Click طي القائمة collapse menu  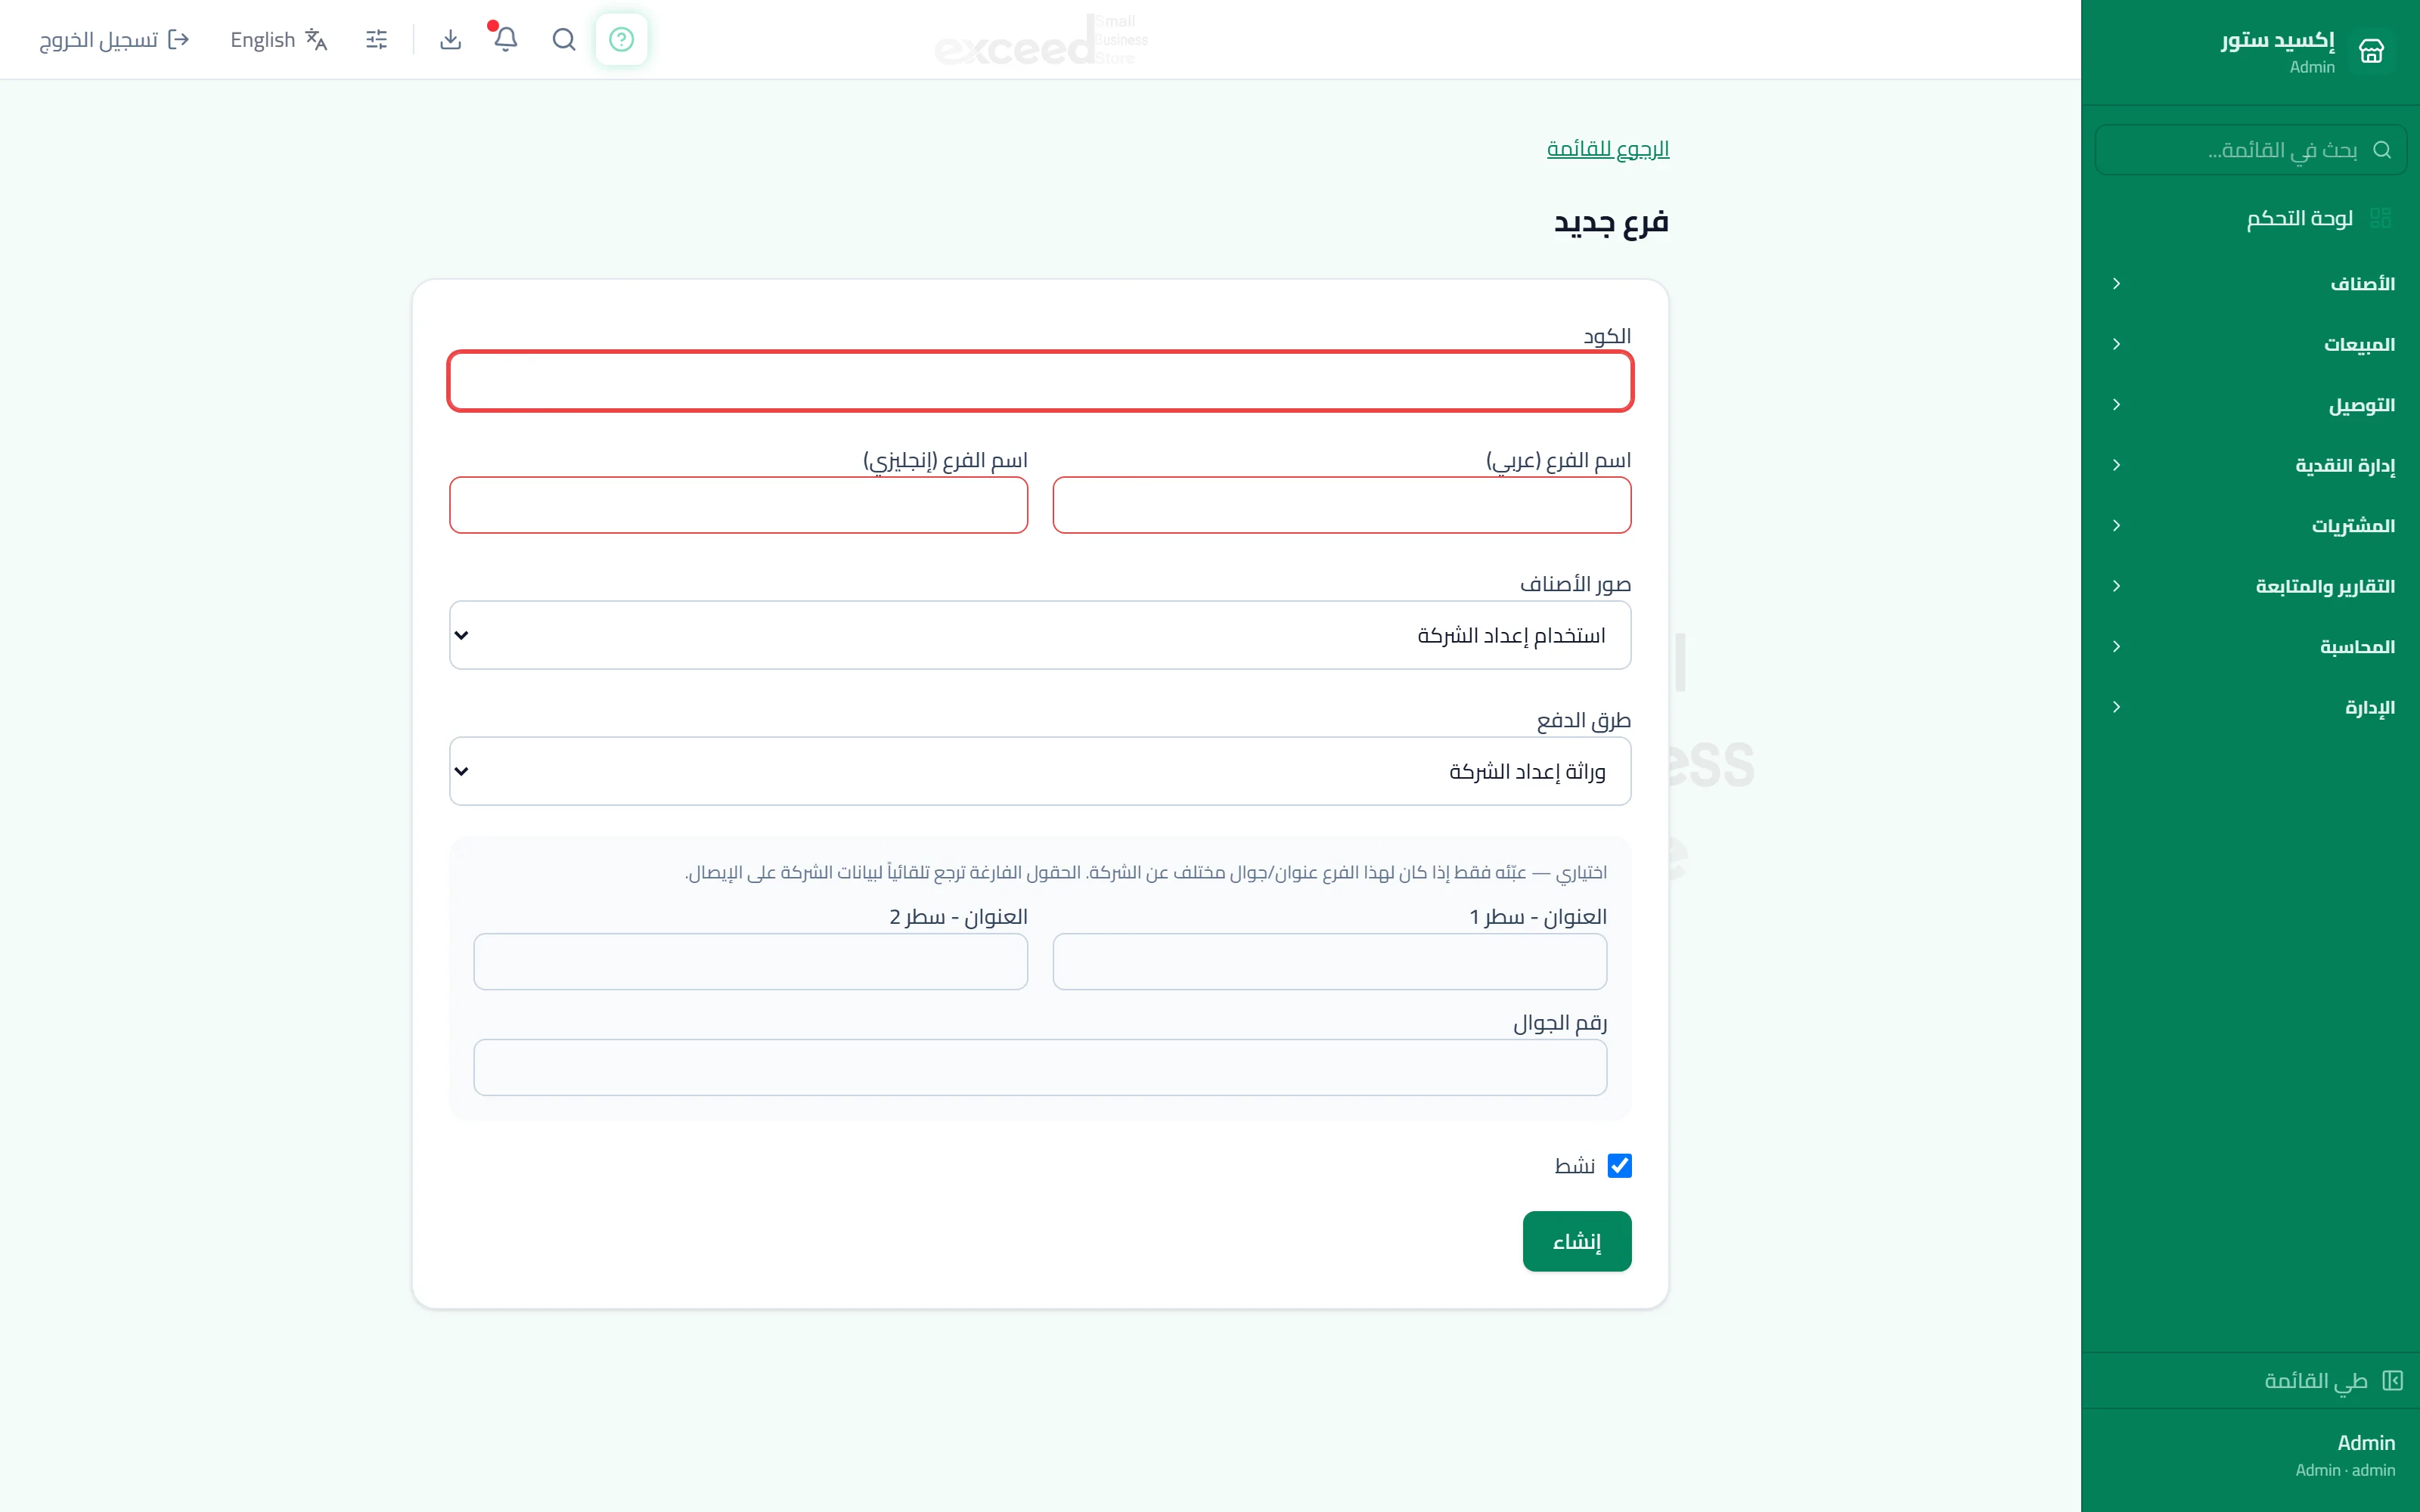2315,1381
